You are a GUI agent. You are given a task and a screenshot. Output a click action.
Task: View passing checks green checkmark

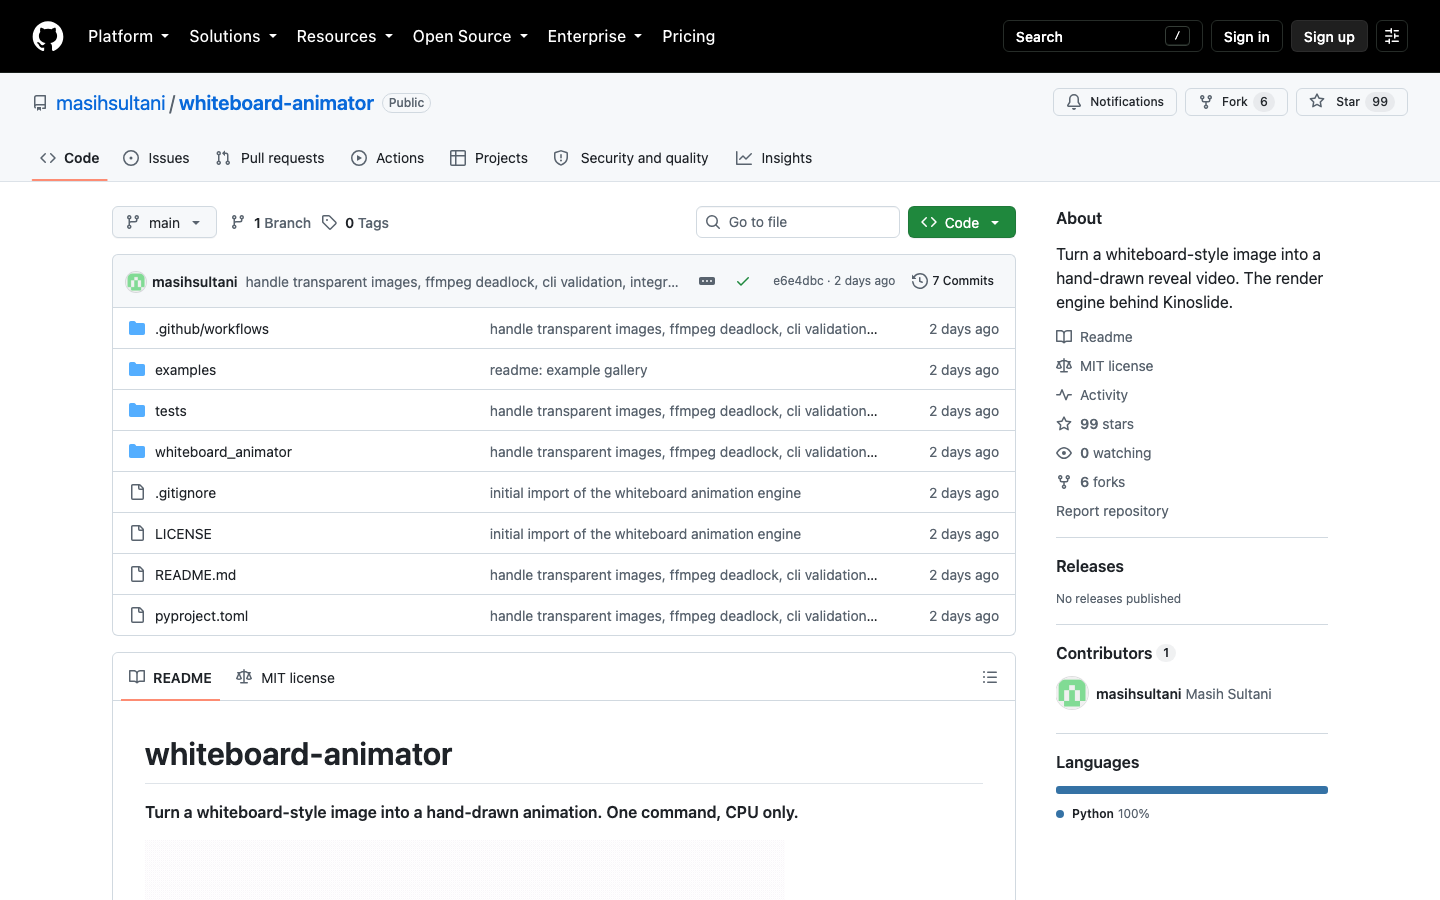(743, 281)
